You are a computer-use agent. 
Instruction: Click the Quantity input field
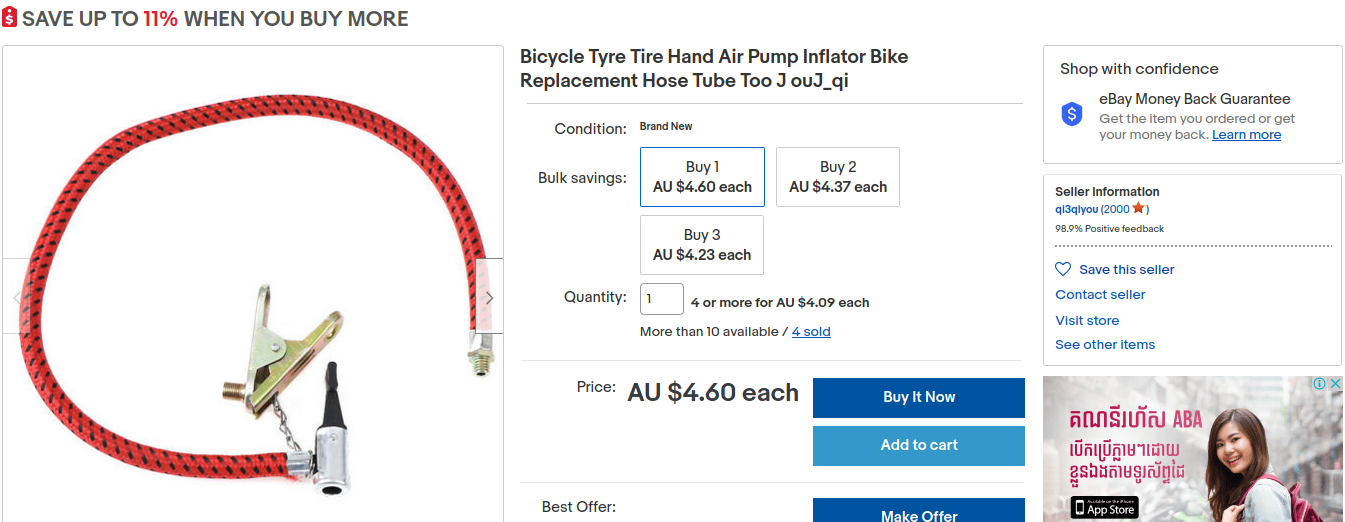pyautogui.click(x=662, y=299)
